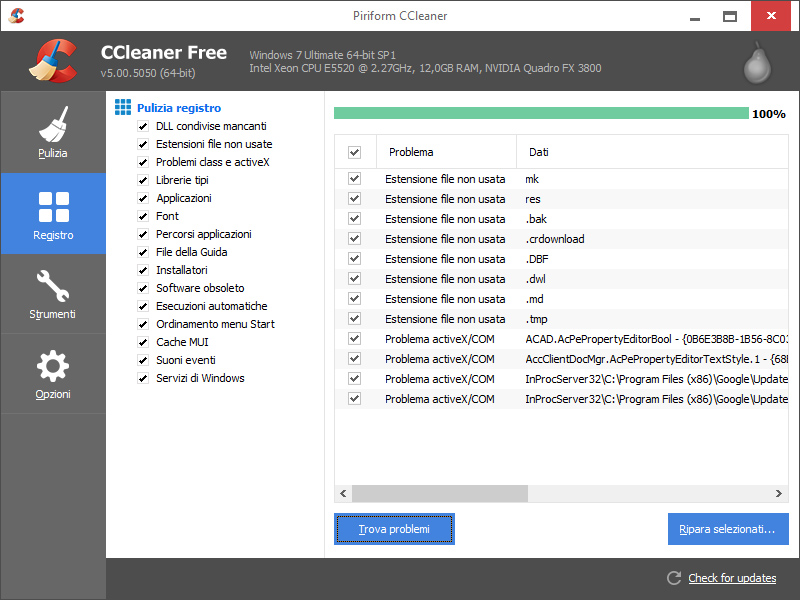The width and height of the screenshot is (800, 600).
Task: Toggle the select-all checkbox in results header
Action: (x=355, y=152)
